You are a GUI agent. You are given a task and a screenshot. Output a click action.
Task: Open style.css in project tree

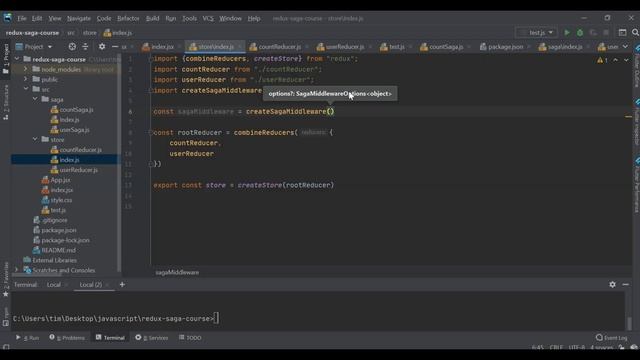pyautogui.click(x=61, y=200)
